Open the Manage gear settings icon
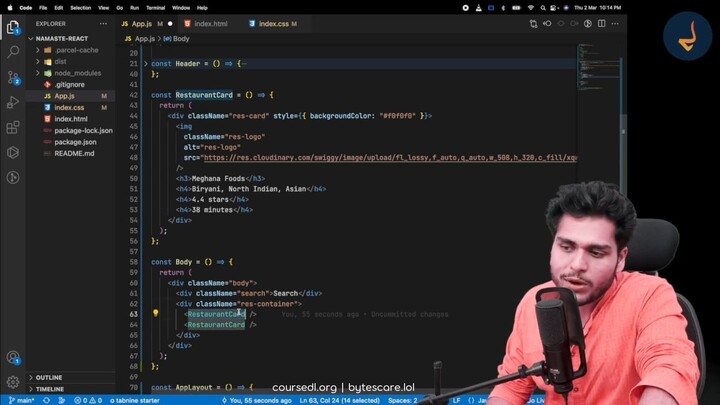 [13, 383]
